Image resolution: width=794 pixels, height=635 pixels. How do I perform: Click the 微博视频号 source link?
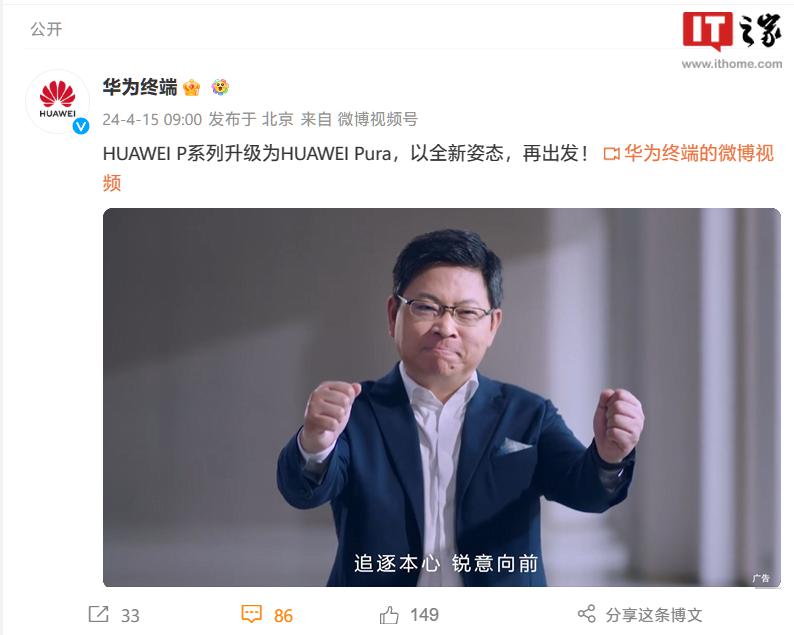point(378,120)
